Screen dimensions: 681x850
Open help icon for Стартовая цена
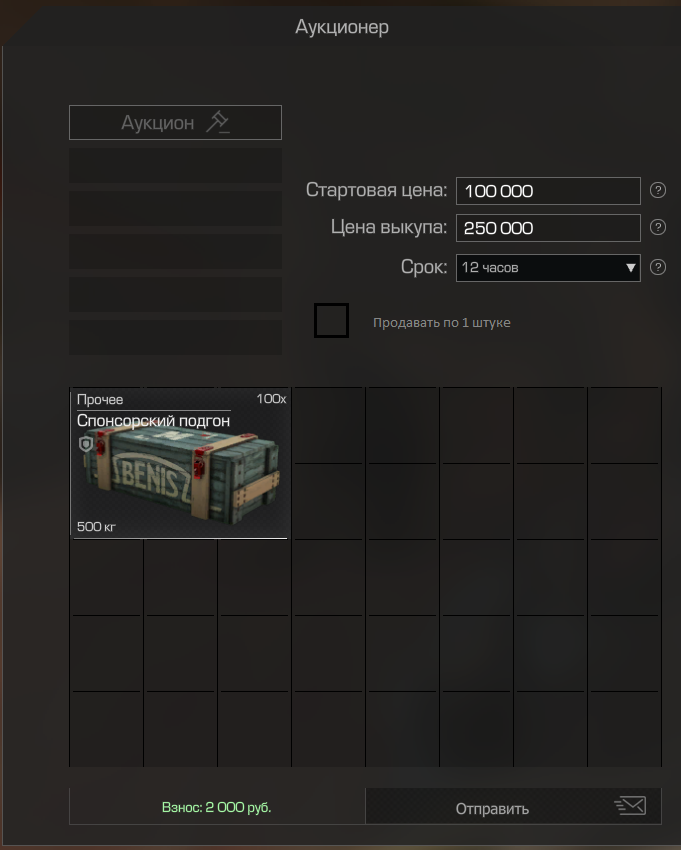[x=658, y=190]
